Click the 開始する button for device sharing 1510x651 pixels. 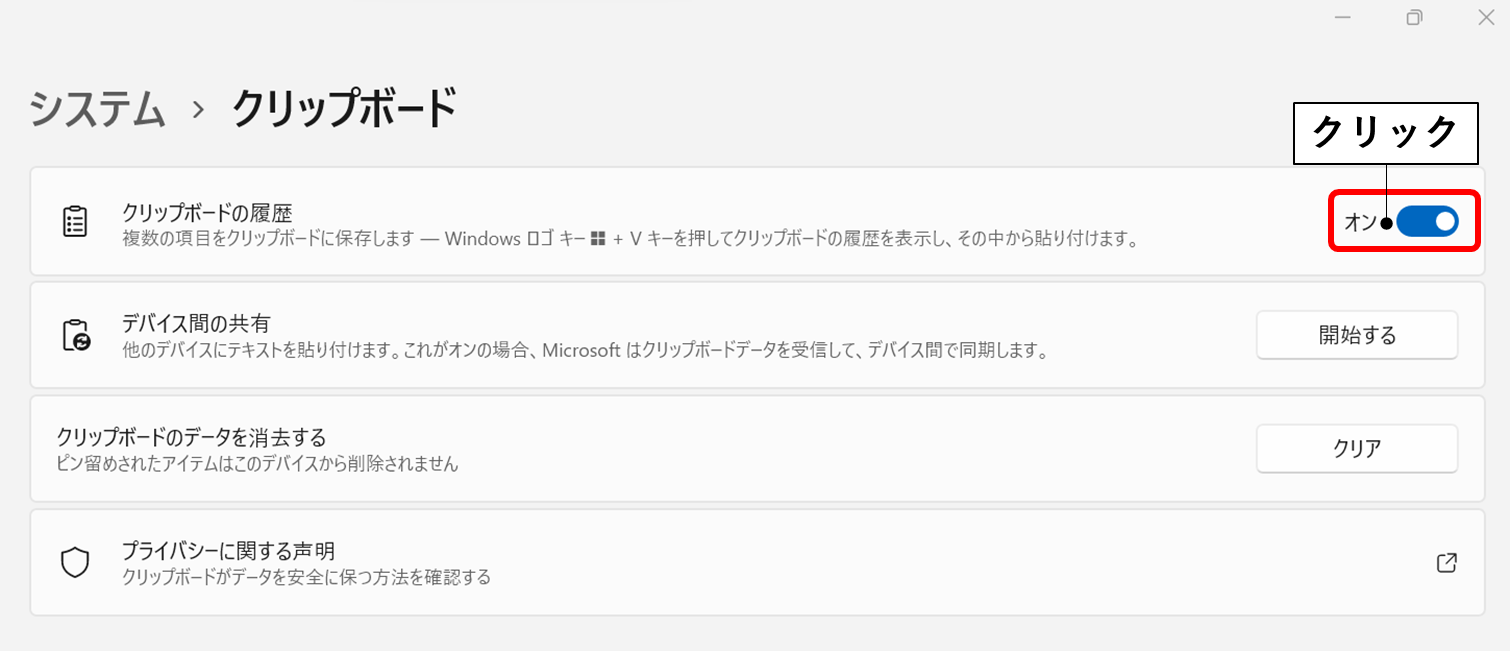1357,335
